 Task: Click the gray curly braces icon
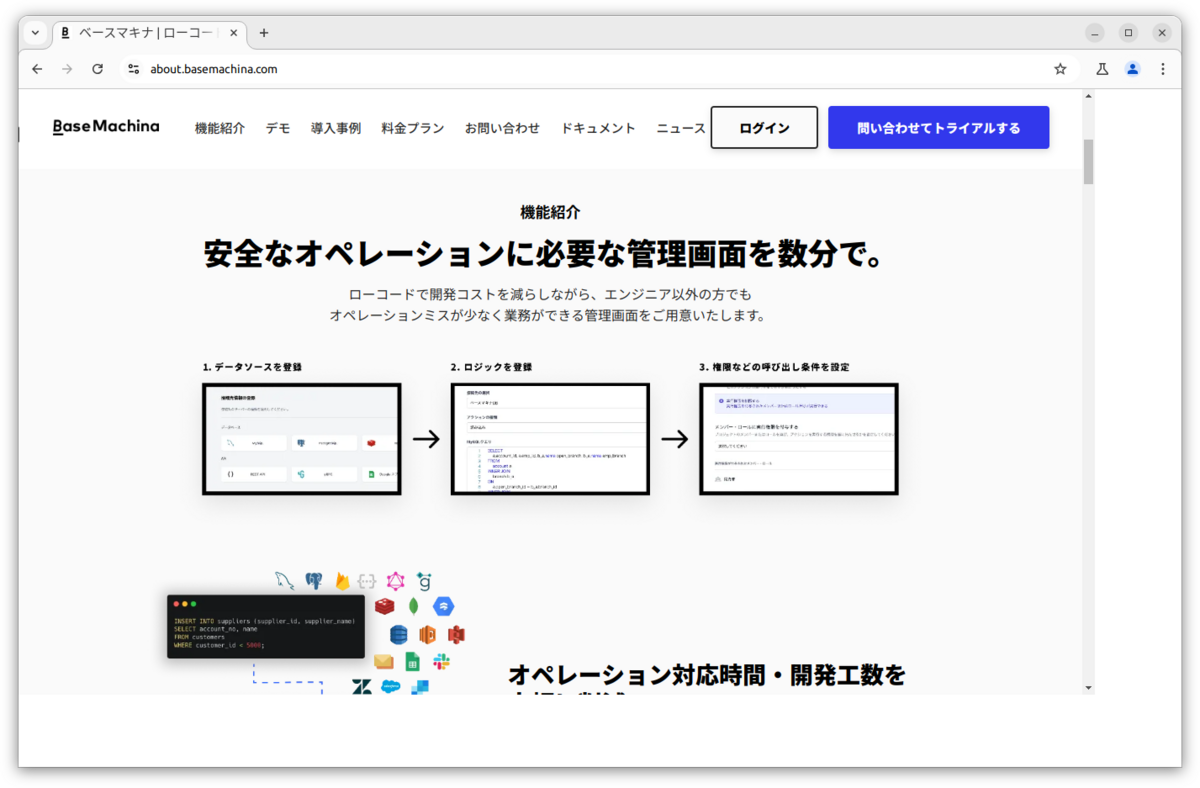point(368,581)
